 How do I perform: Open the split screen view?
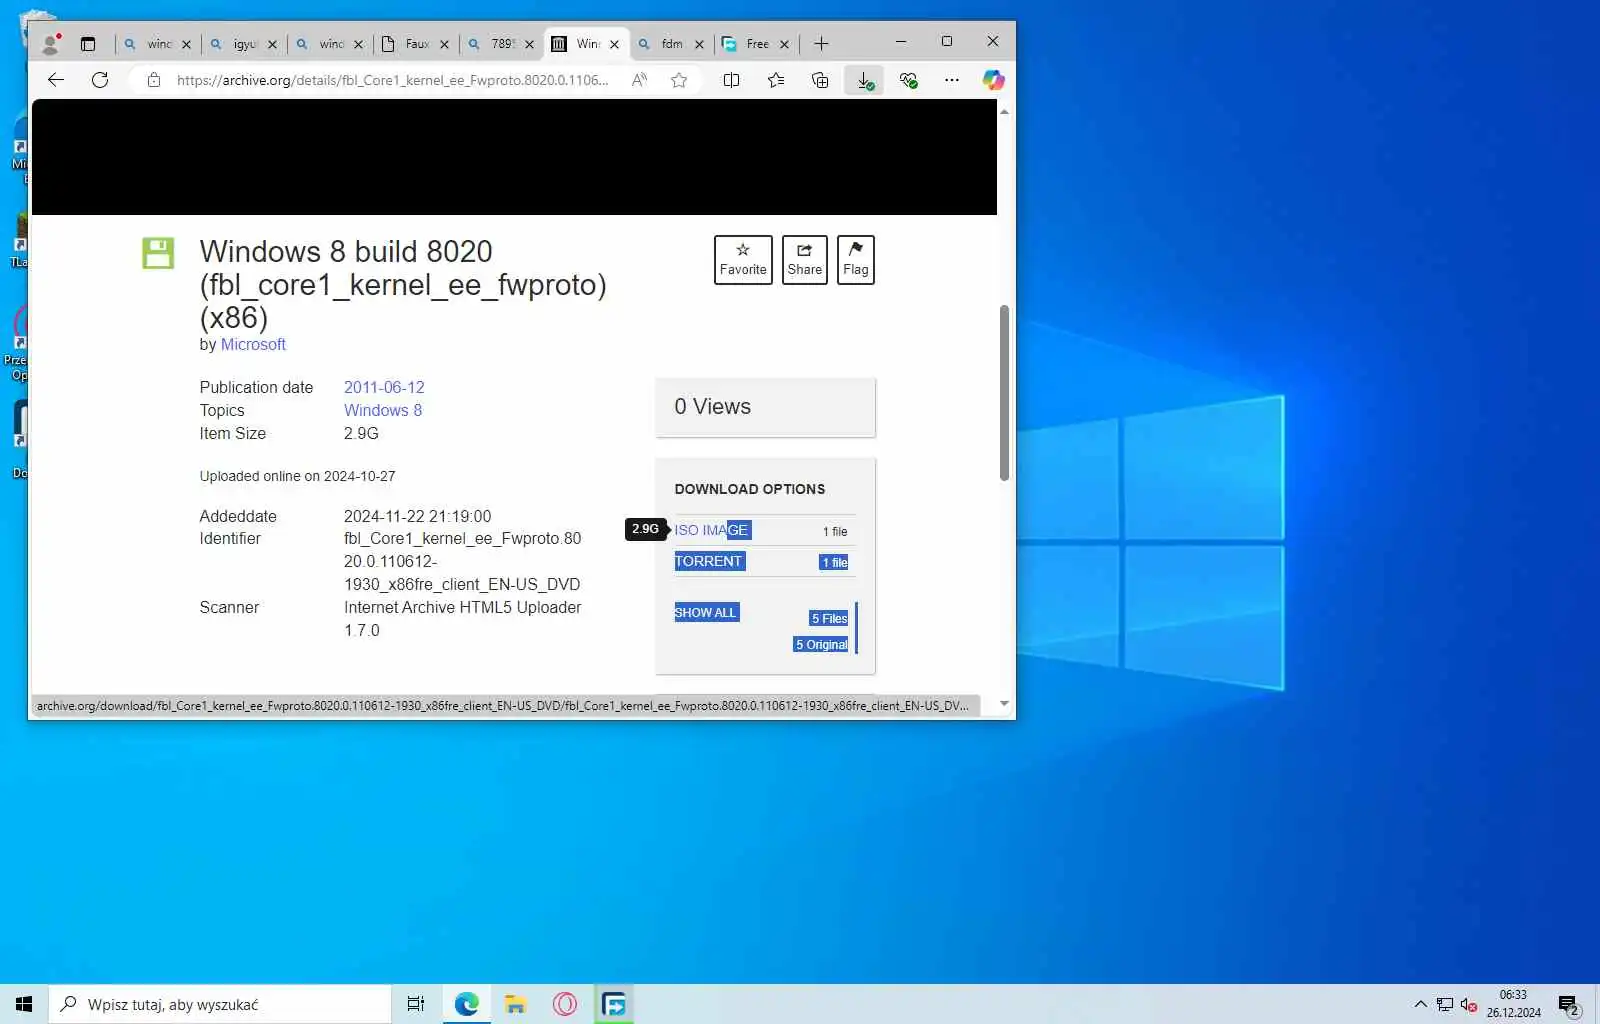click(x=731, y=80)
